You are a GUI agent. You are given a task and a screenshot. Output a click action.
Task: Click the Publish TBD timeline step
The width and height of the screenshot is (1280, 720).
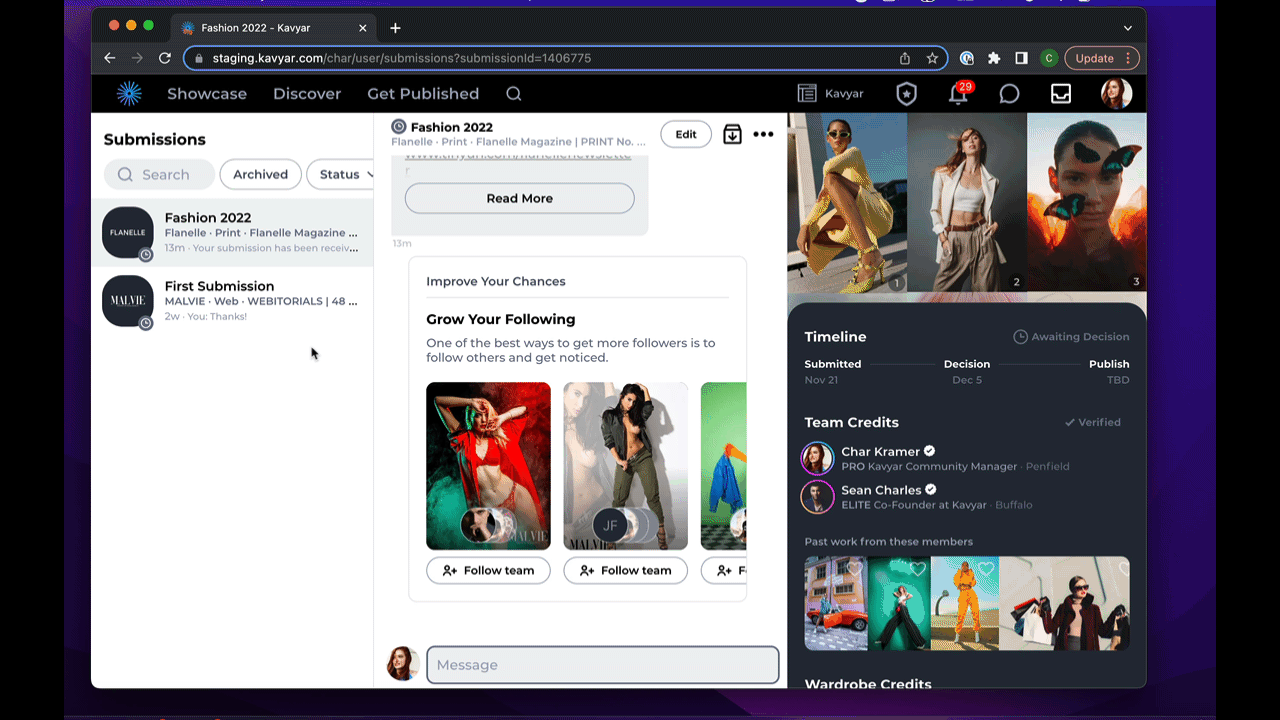pos(1109,372)
